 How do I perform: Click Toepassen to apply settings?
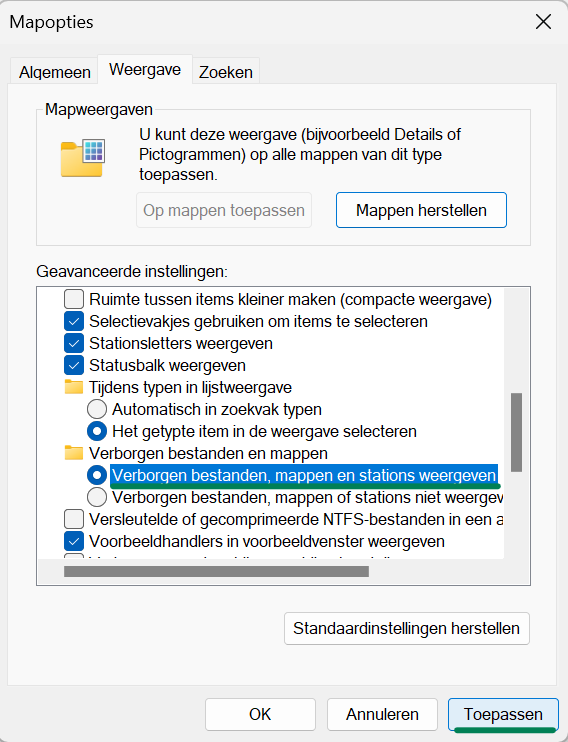(503, 714)
